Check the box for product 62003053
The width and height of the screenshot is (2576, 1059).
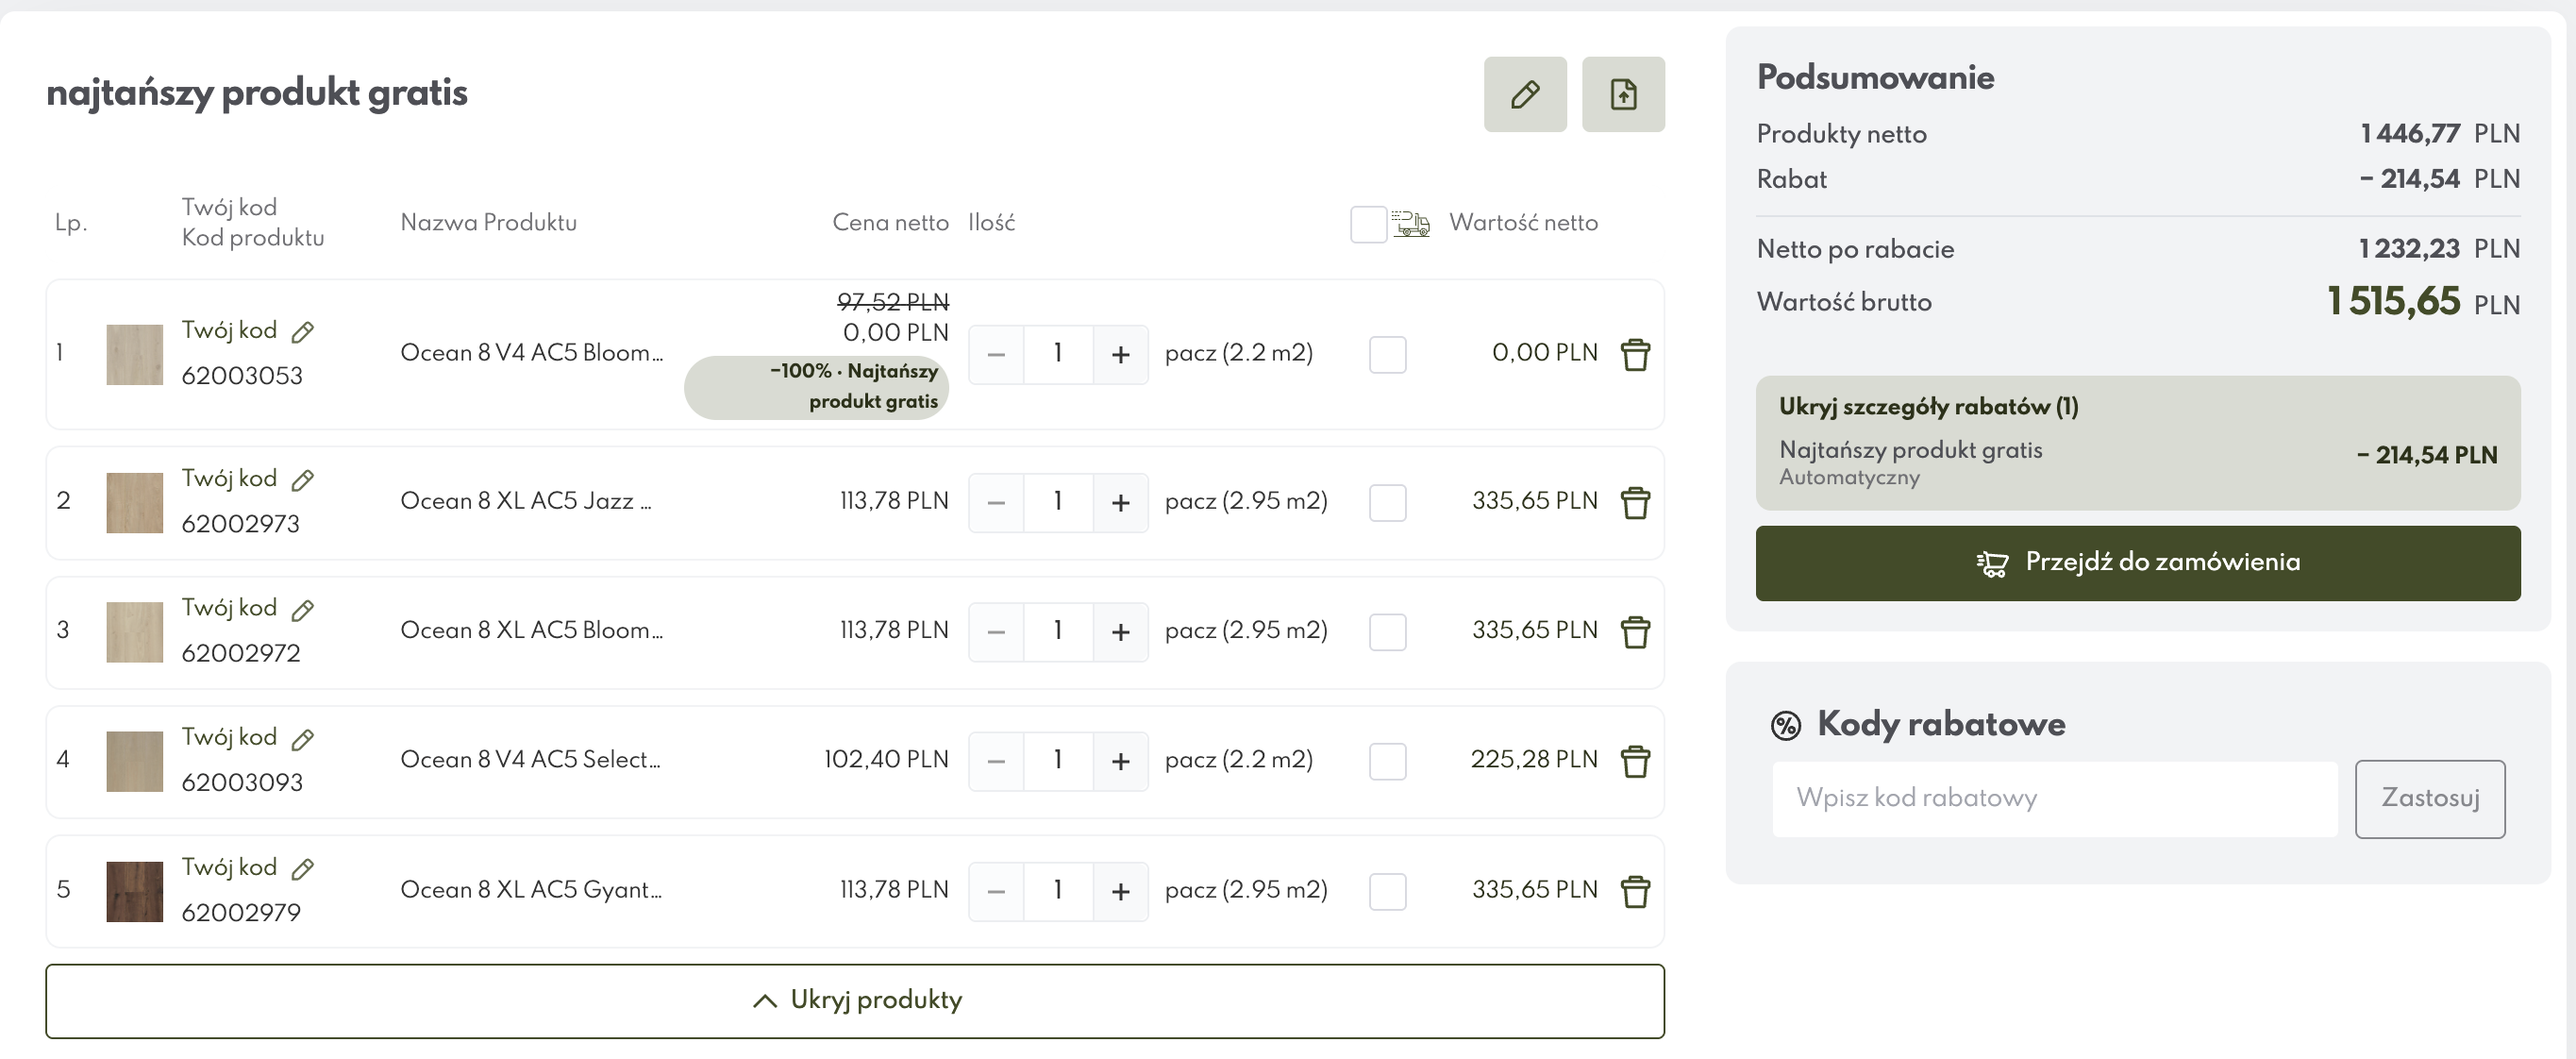tap(1387, 354)
